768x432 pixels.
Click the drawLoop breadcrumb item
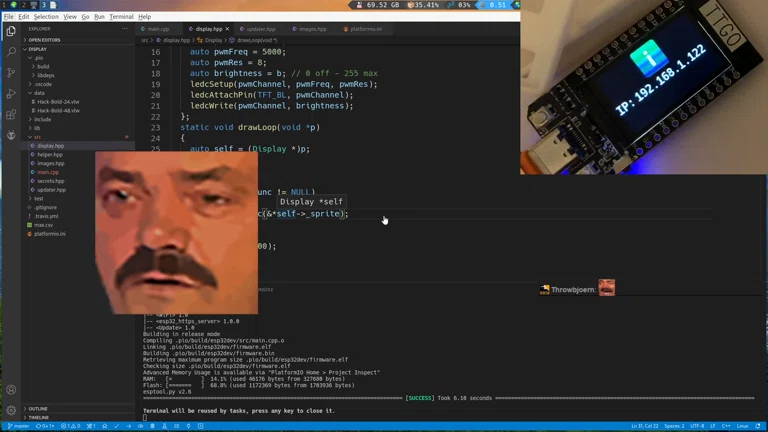(253, 40)
